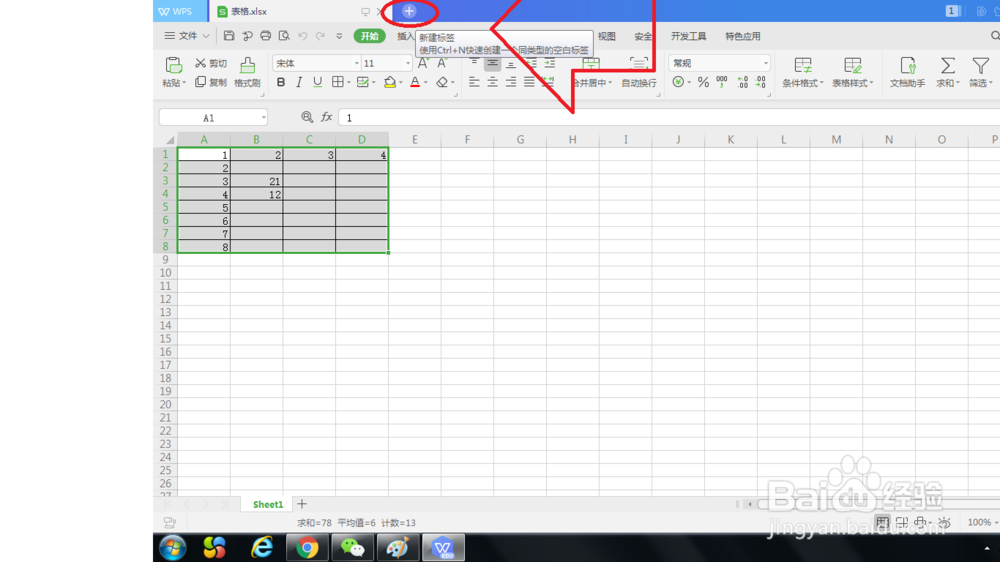Select the column F header

coord(467,139)
